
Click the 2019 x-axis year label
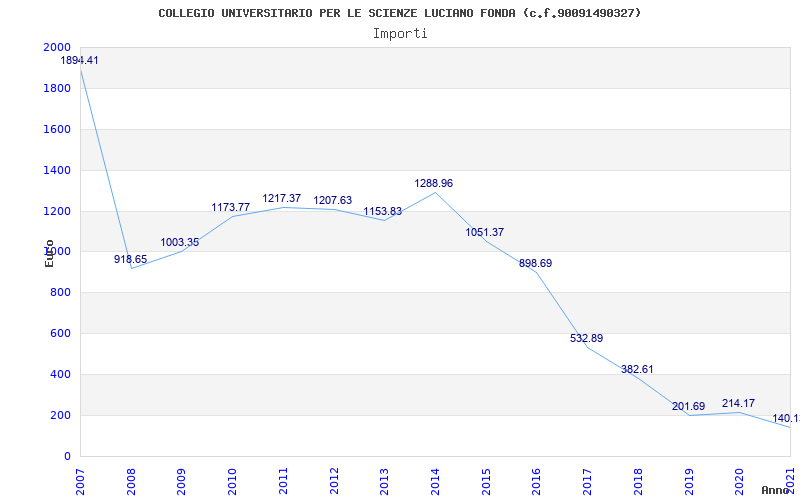point(689,482)
